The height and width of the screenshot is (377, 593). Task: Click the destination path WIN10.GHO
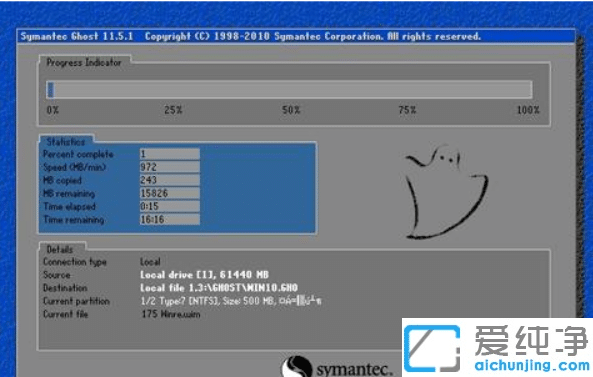click(219, 288)
